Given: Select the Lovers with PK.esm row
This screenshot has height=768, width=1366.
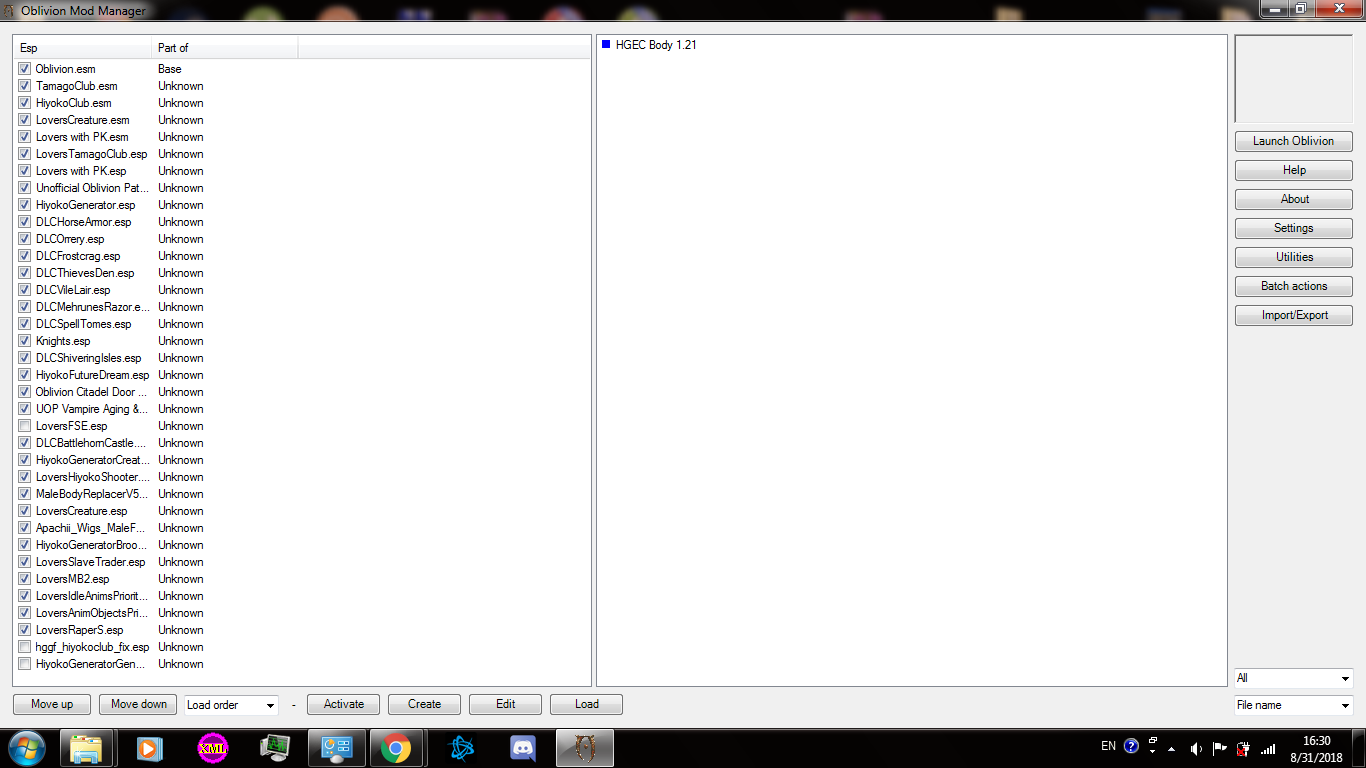Looking at the screenshot, I should coord(82,137).
